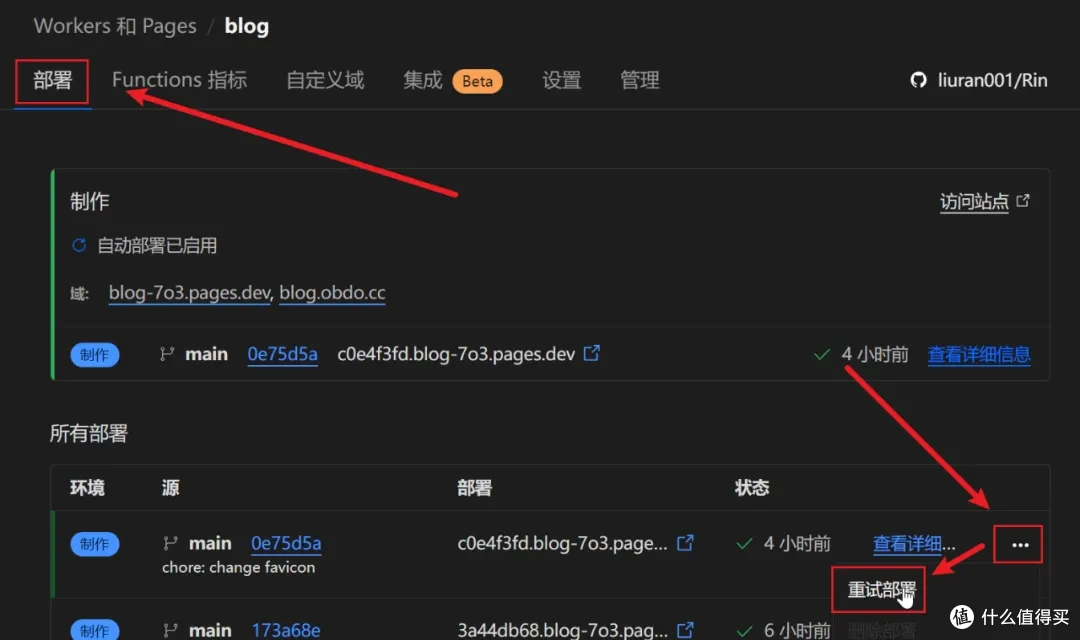
Task: Click the 制作 badge in production card
Action: click(x=94, y=355)
